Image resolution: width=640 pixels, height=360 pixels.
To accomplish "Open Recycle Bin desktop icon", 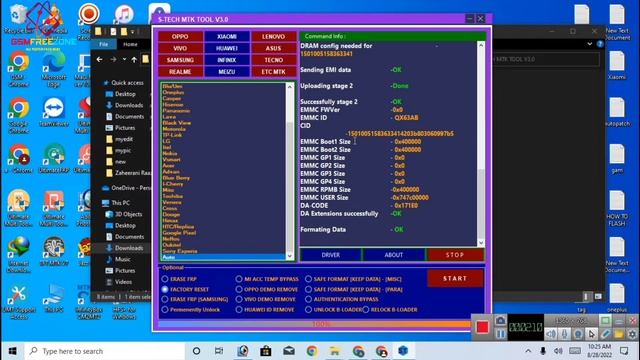I will tap(18, 19).
